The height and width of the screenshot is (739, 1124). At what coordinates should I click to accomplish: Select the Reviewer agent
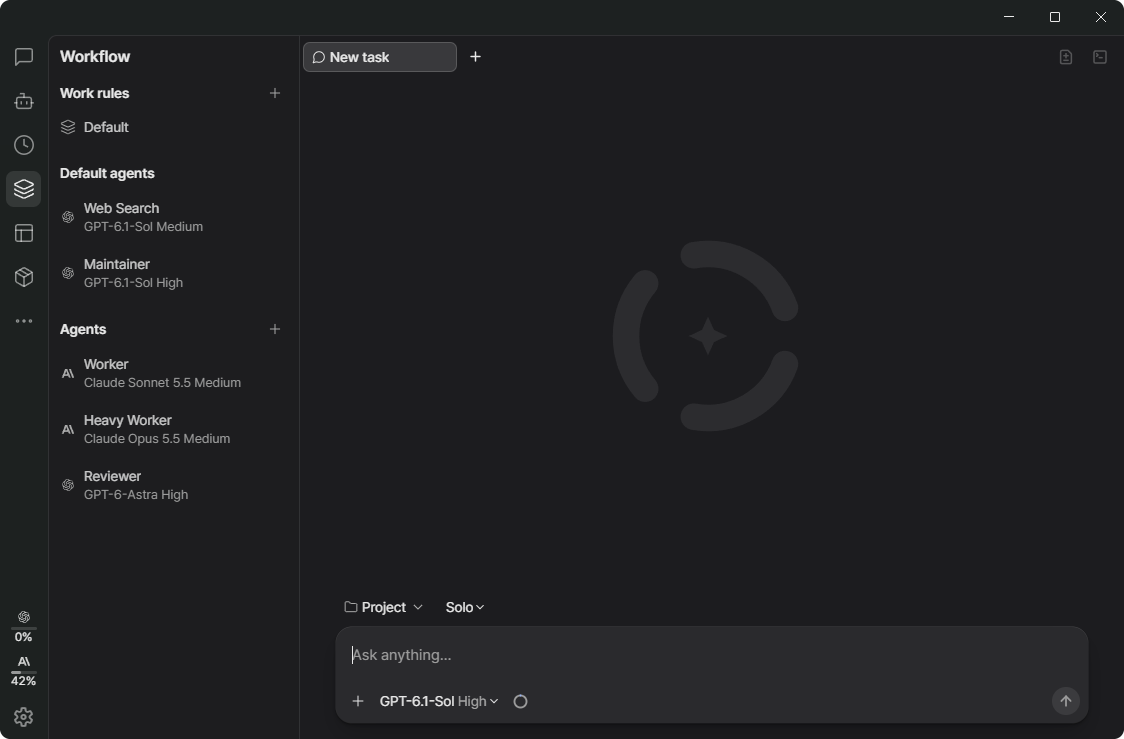pos(173,485)
